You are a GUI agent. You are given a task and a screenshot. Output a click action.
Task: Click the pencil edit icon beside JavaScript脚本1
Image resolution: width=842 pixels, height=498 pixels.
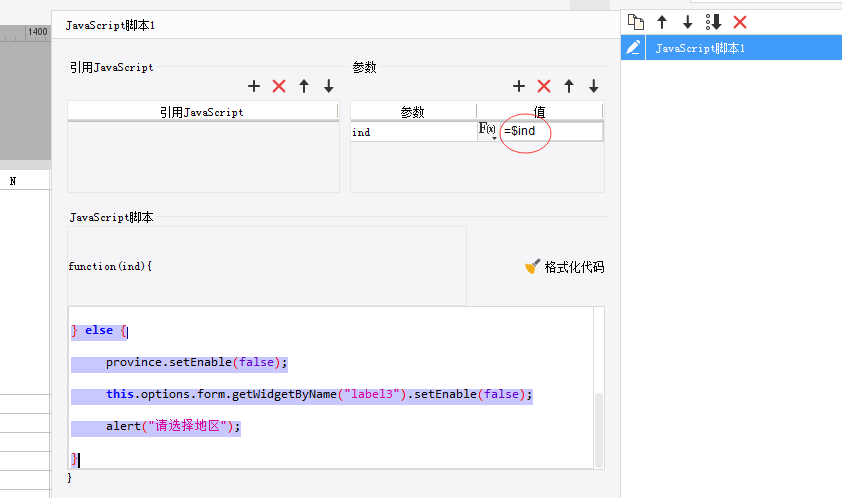click(633, 48)
